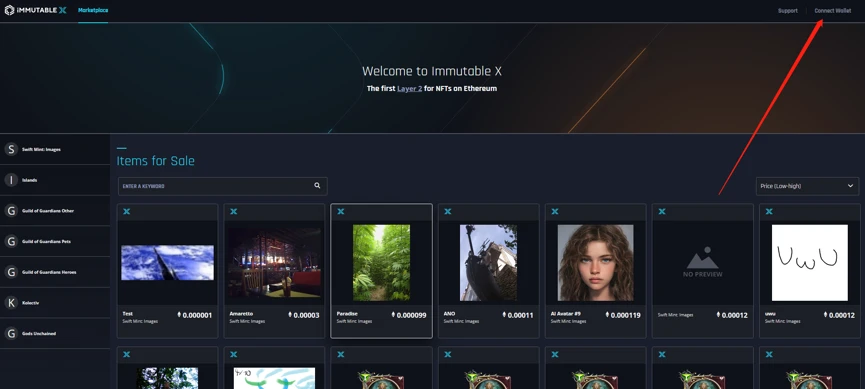Click the Immutable X logo
This screenshot has width=865, height=389.
[x=35, y=10]
